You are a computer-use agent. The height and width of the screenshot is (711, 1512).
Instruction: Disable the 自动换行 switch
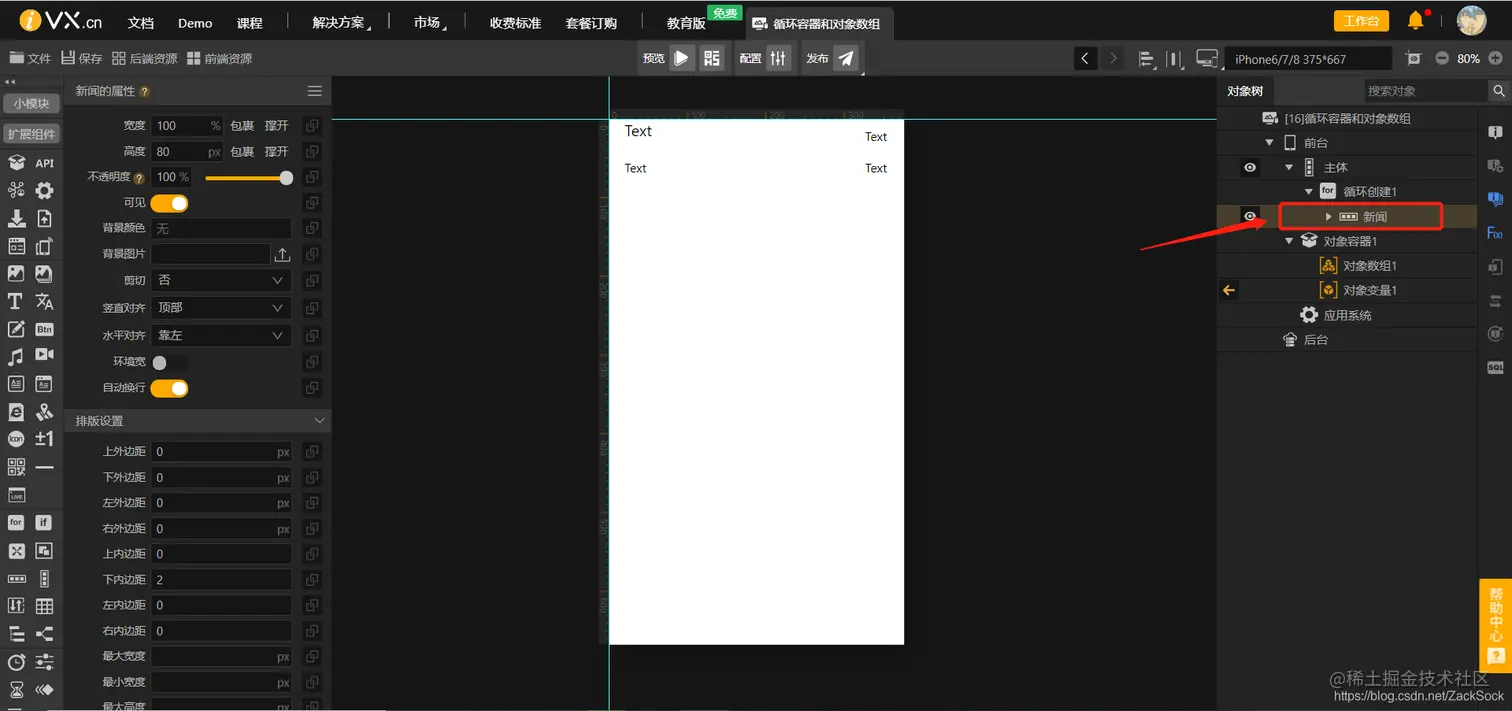169,388
